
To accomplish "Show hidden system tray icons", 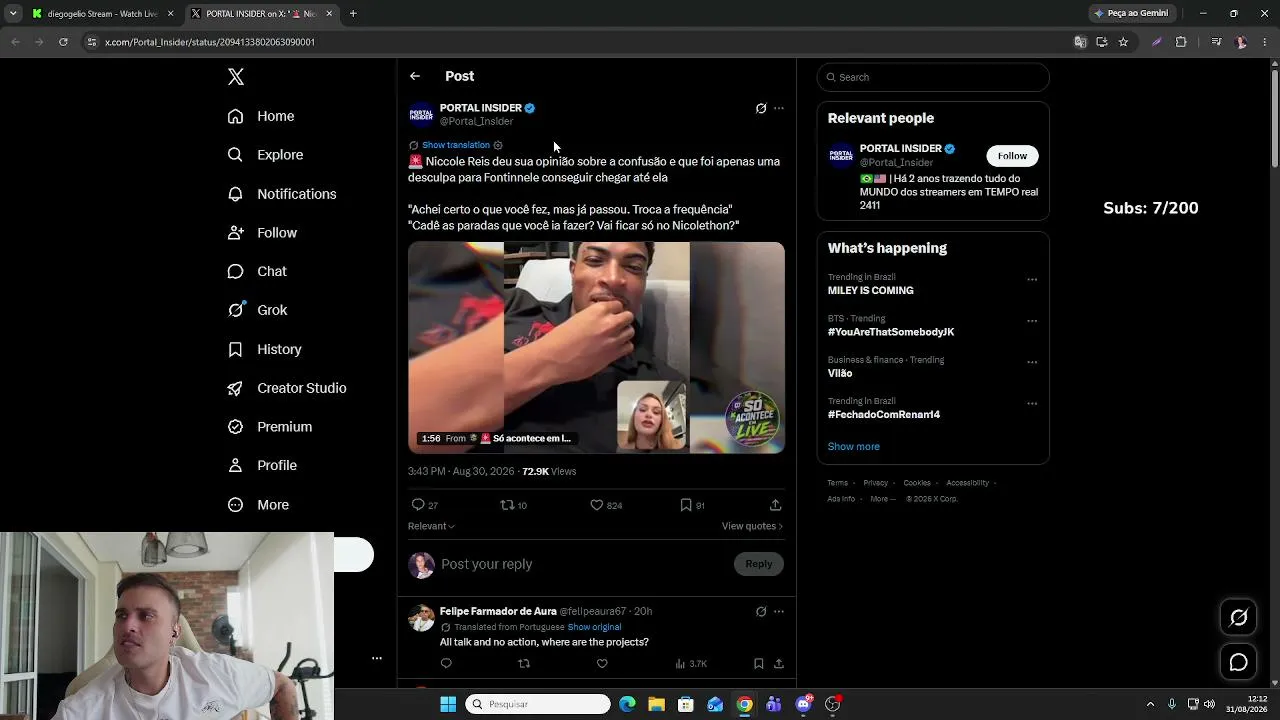I will (1150, 704).
